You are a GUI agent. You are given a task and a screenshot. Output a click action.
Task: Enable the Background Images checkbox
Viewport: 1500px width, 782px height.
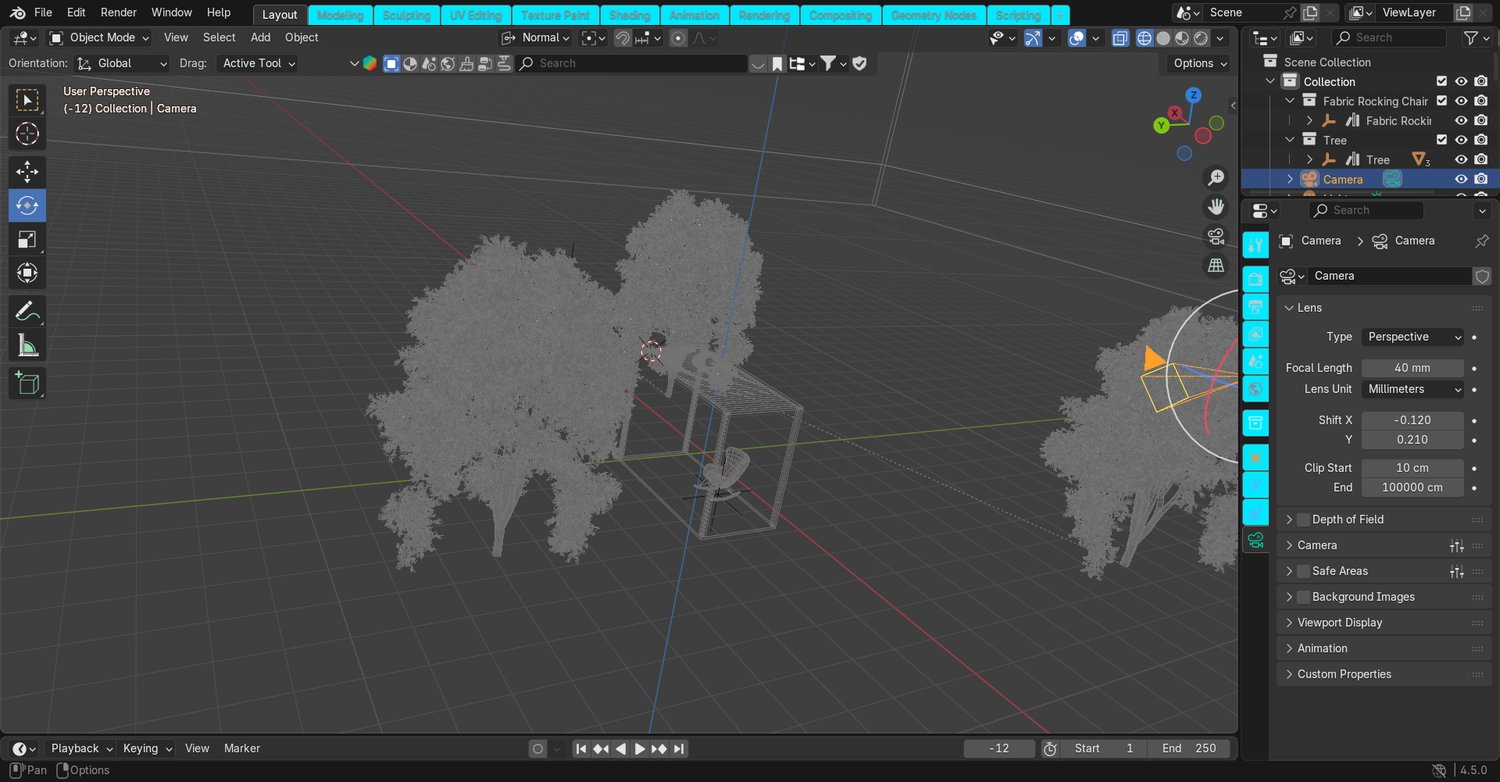coord(1303,597)
